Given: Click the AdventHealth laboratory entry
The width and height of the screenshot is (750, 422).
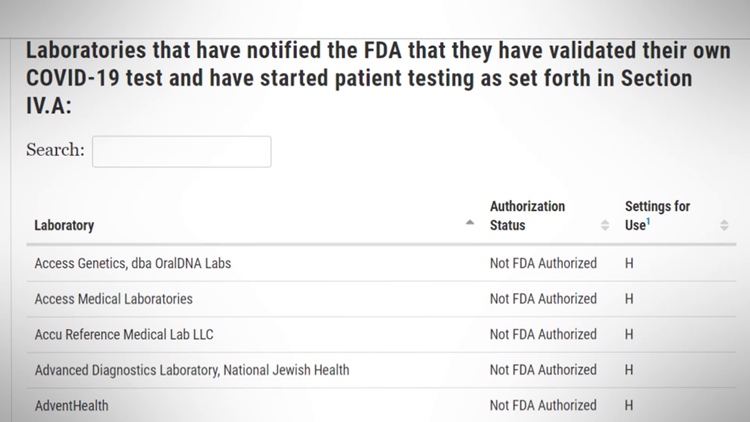Looking at the screenshot, I should [71, 406].
